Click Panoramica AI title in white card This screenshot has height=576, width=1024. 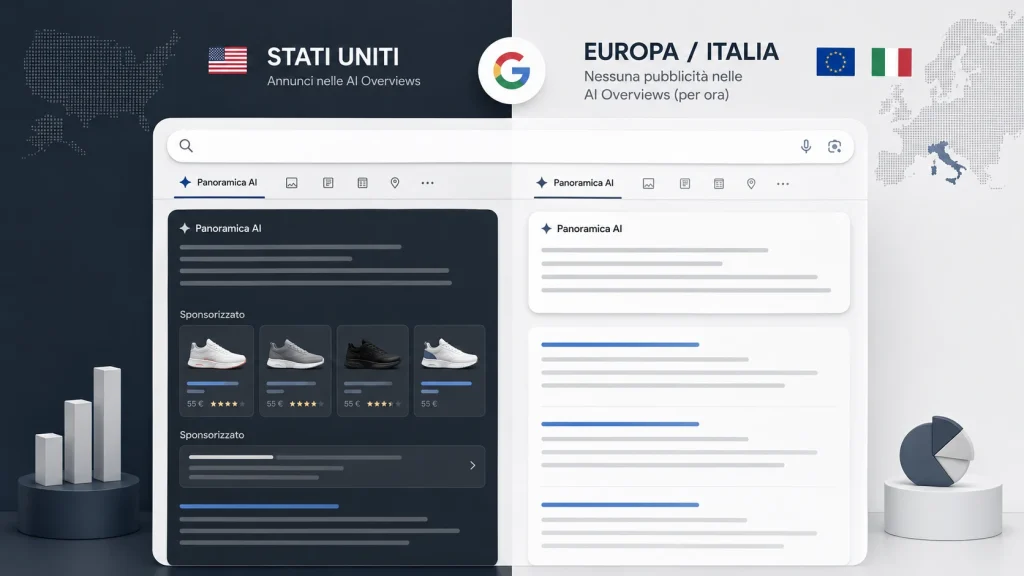(x=589, y=229)
